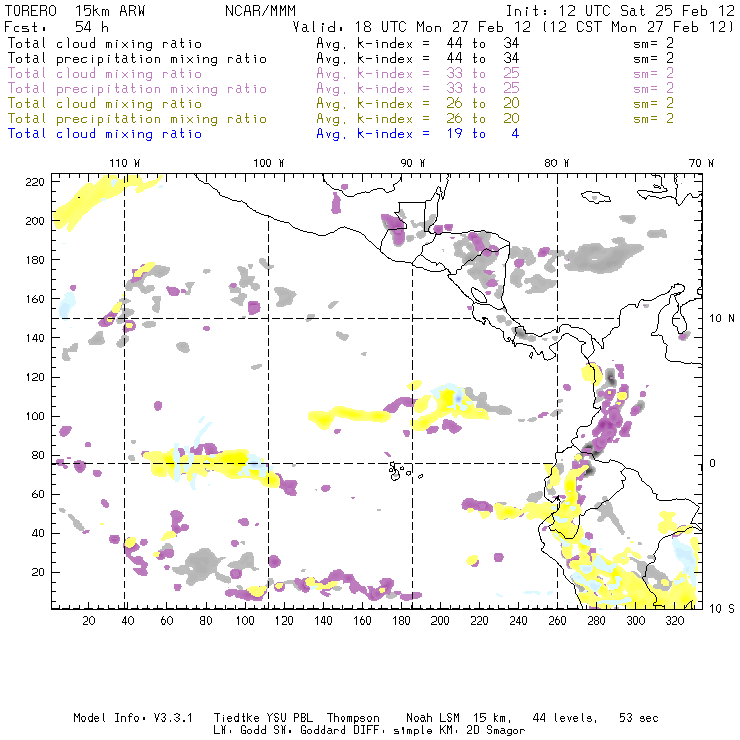
Task: Select the "10 N" latitude label
Action: pyautogui.click(x=722, y=319)
